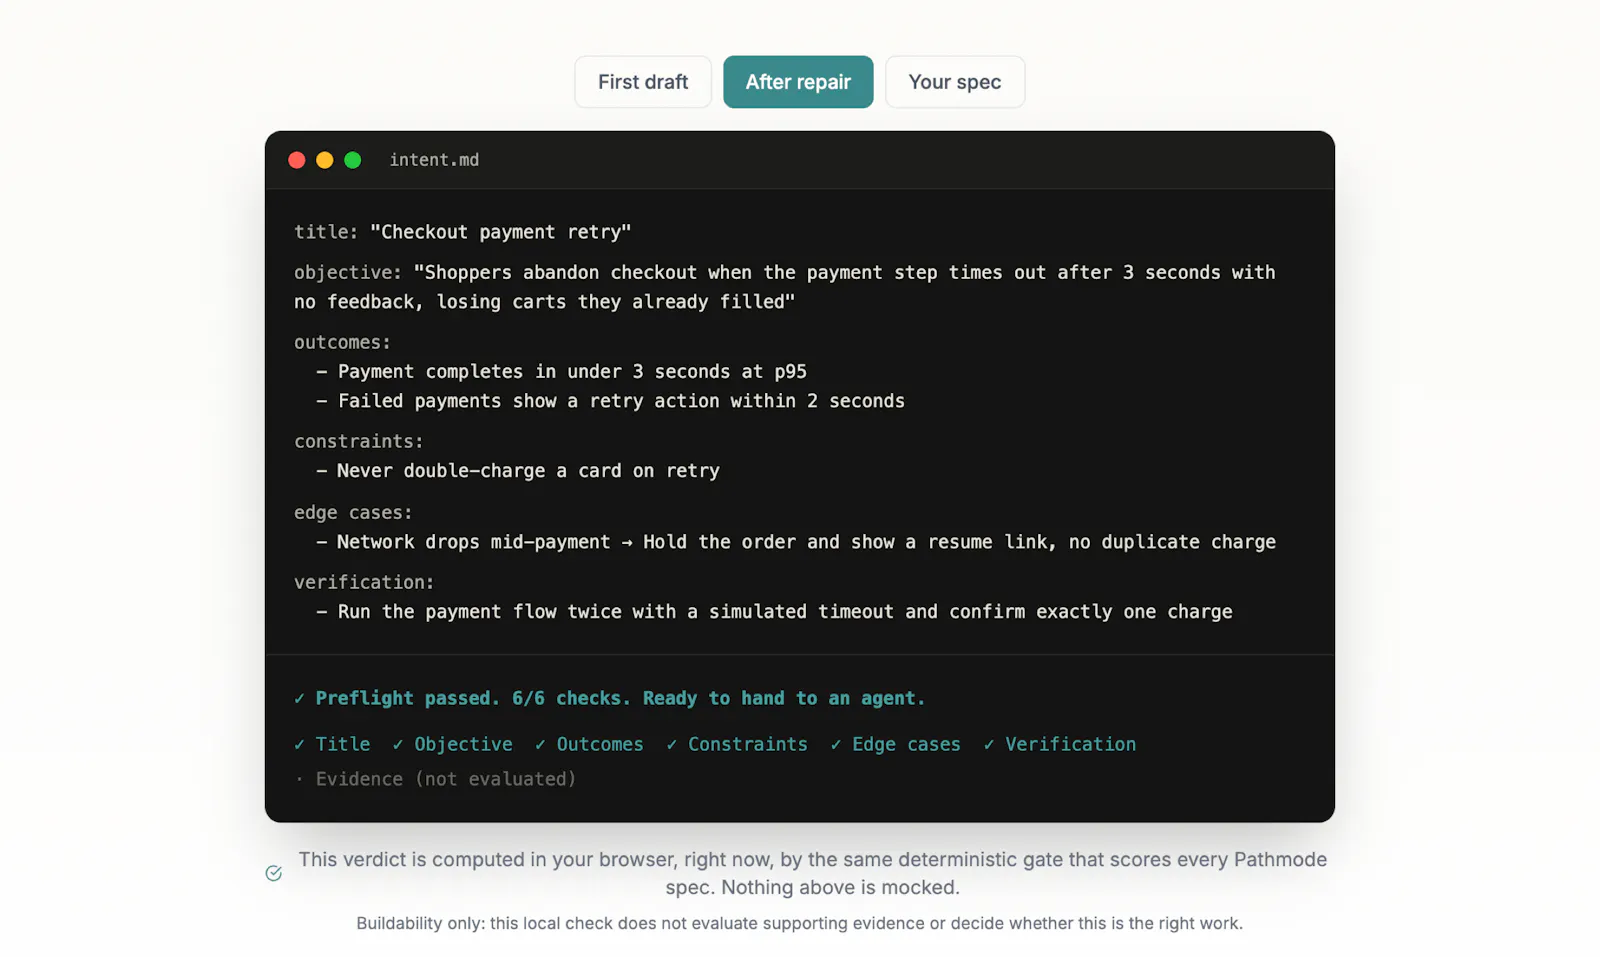Click the yellow window dot
The width and height of the screenshot is (1600, 957).
point(325,160)
